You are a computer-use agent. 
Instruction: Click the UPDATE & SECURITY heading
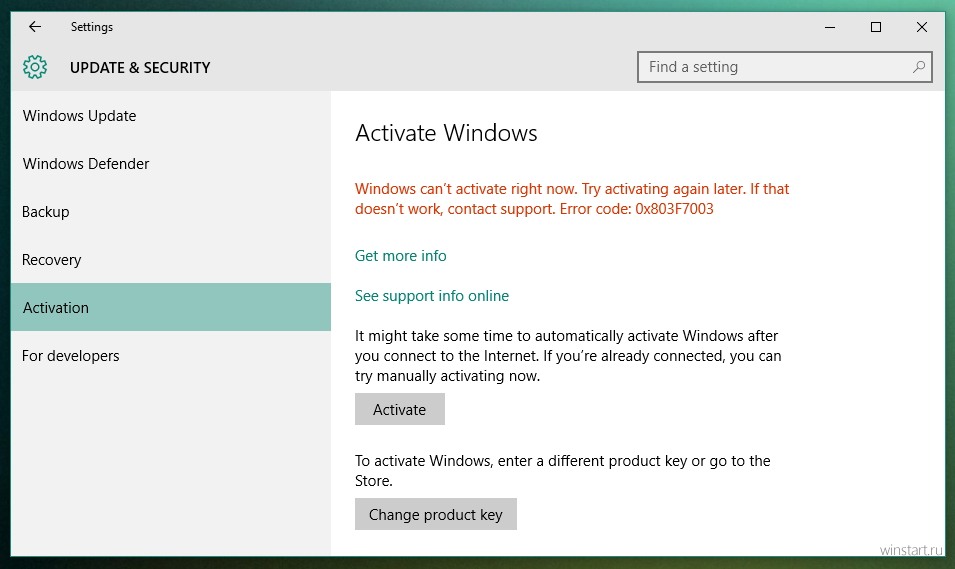point(140,68)
